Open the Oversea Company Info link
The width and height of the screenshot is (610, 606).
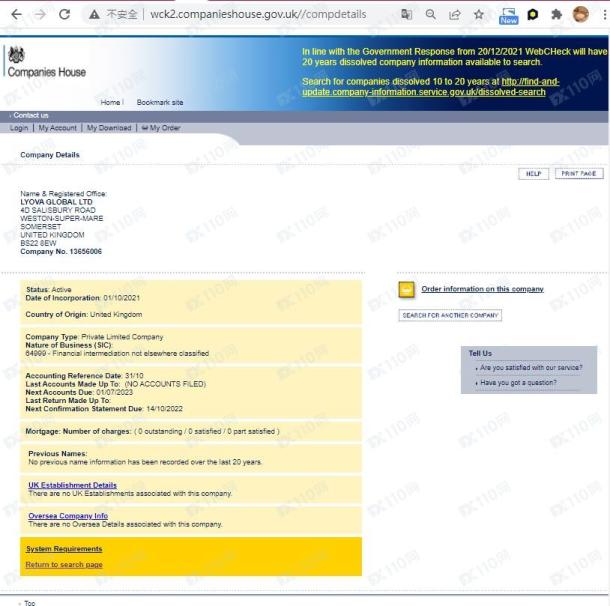[x=68, y=516]
